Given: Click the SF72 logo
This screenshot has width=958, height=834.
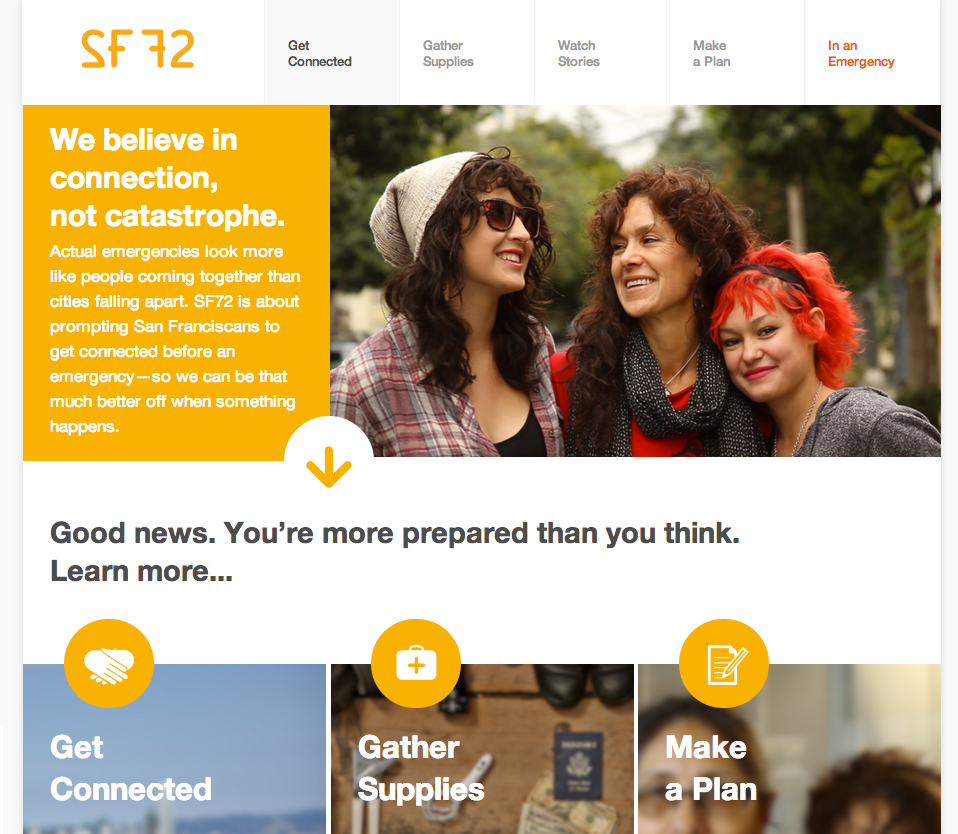Looking at the screenshot, I should click(x=137, y=49).
